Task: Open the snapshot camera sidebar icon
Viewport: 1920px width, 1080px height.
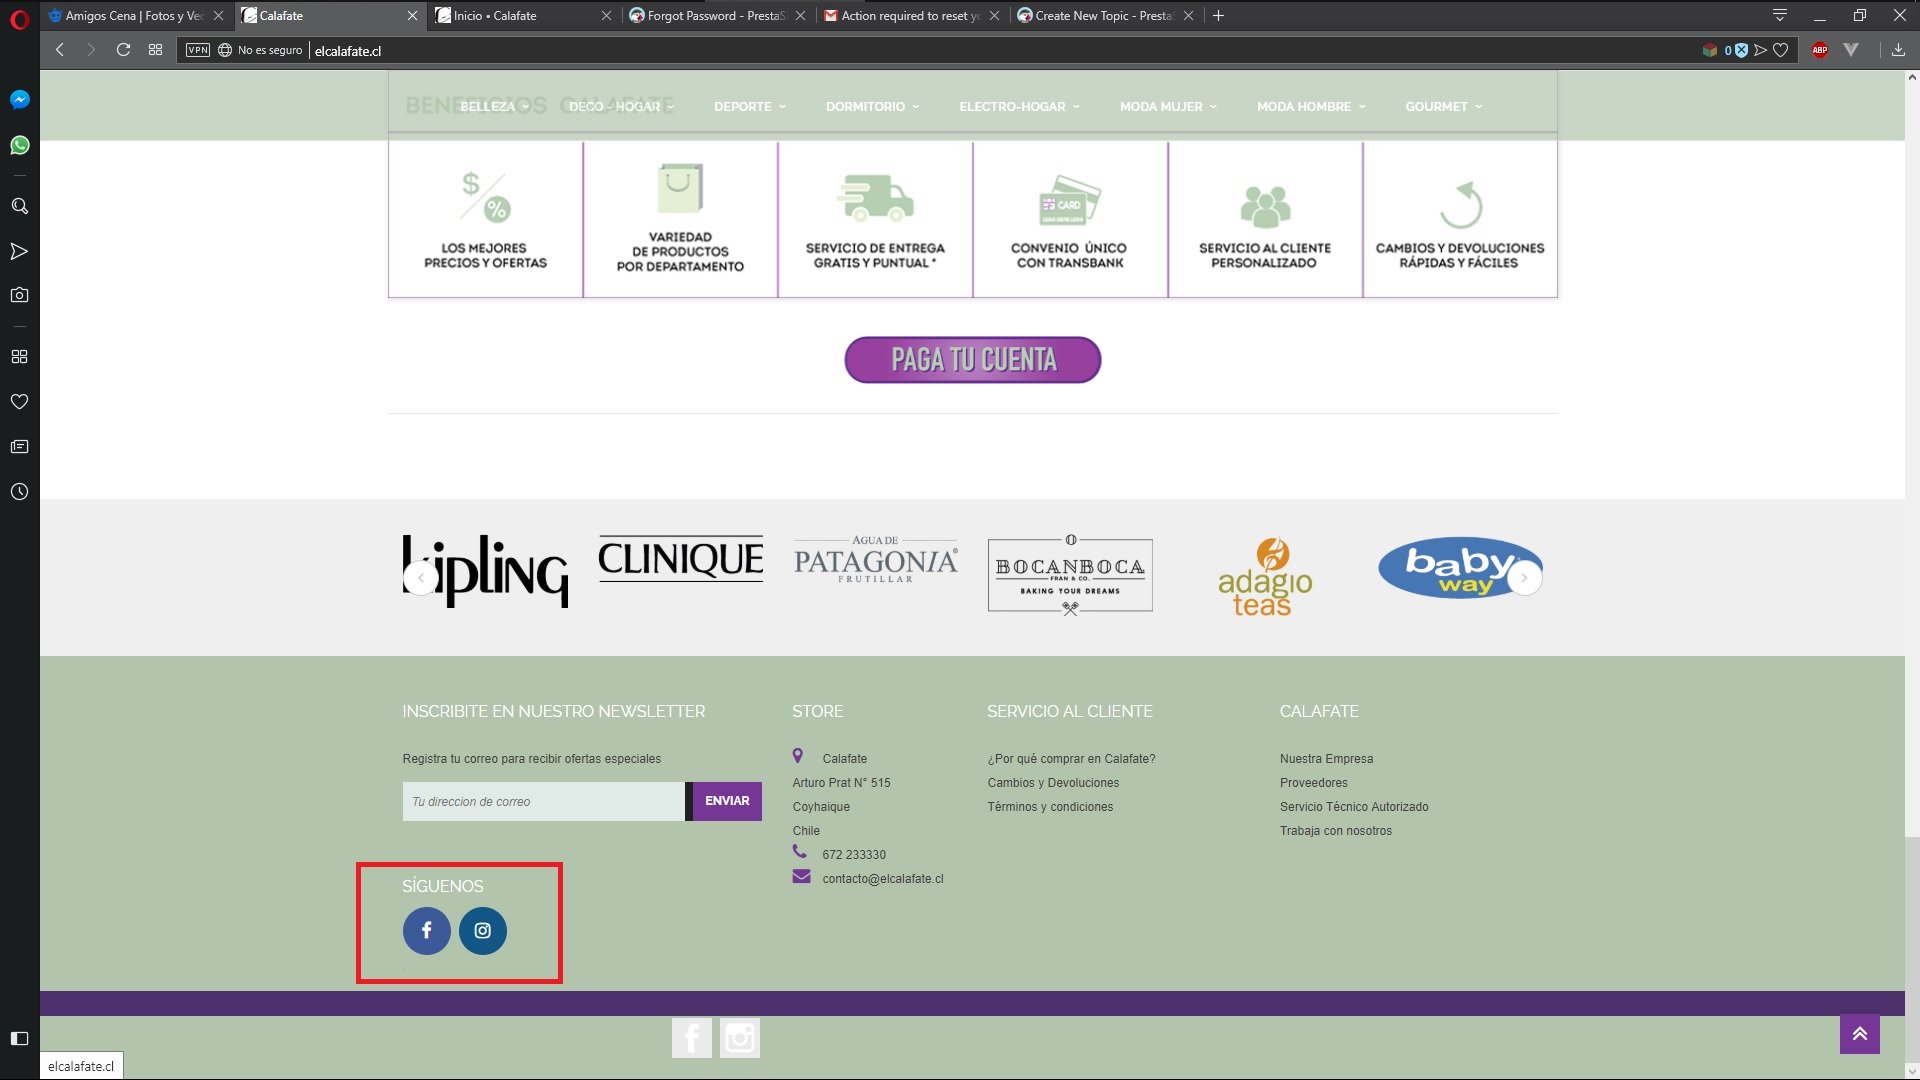Action: click(x=19, y=295)
